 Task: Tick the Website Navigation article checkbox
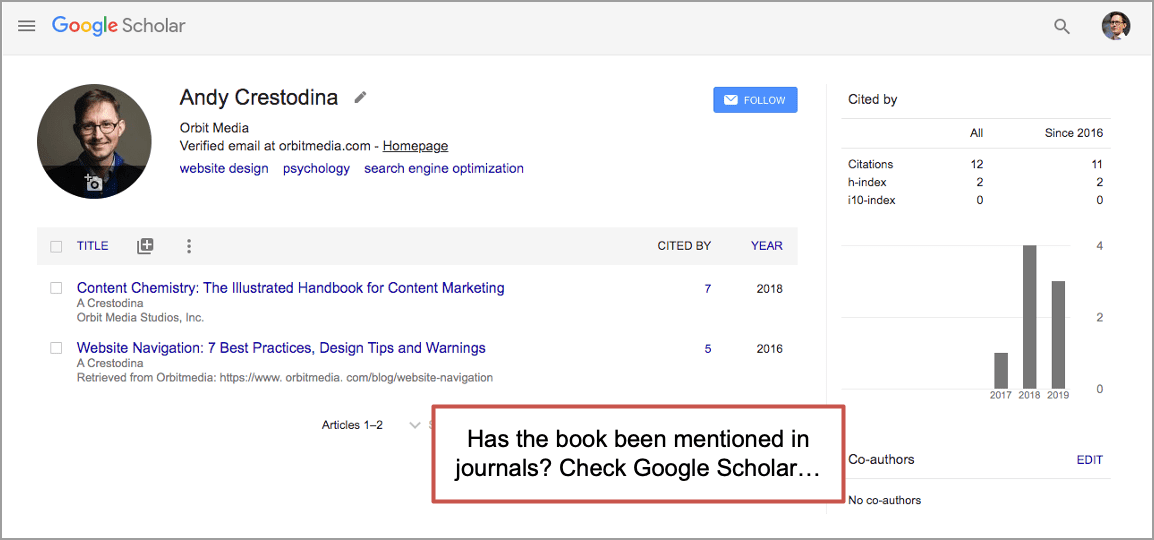tap(56, 348)
